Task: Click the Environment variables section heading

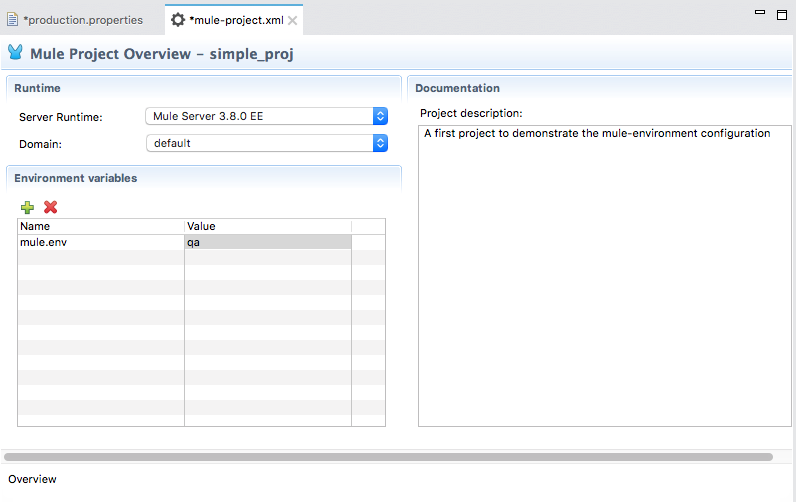Action: pos(76,178)
